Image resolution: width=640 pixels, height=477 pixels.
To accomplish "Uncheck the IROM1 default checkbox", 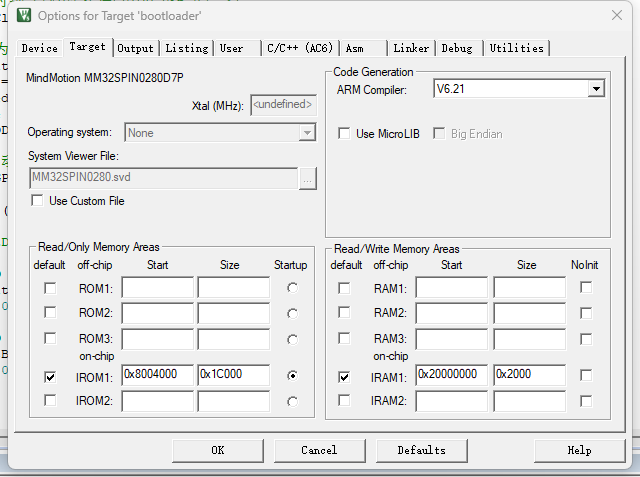I will click(x=50, y=377).
